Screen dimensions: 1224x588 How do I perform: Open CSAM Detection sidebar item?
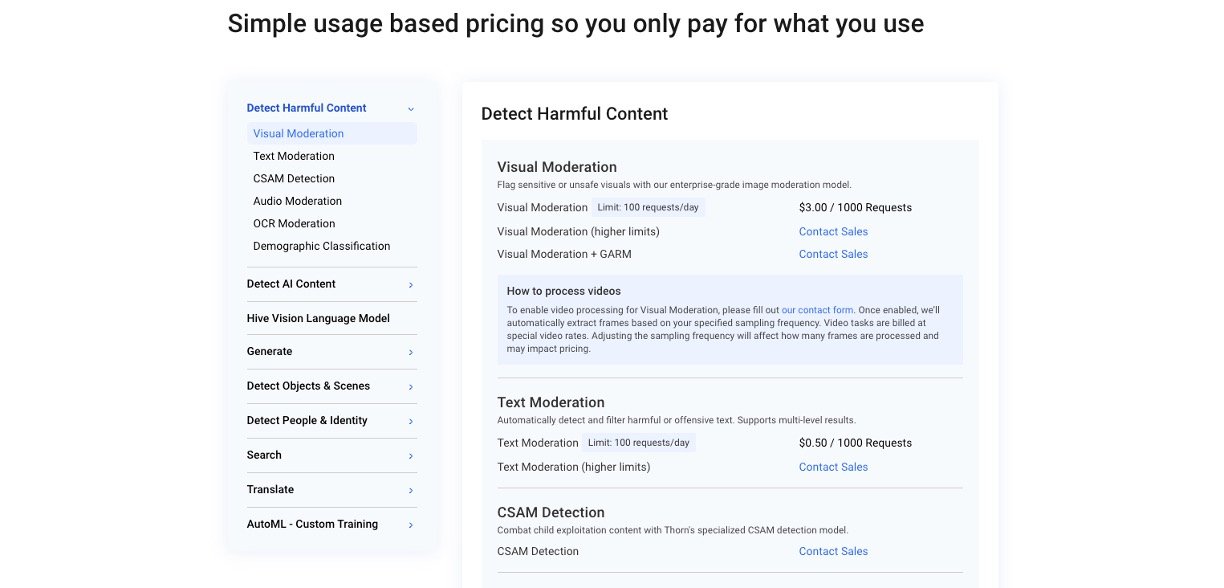point(294,179)
